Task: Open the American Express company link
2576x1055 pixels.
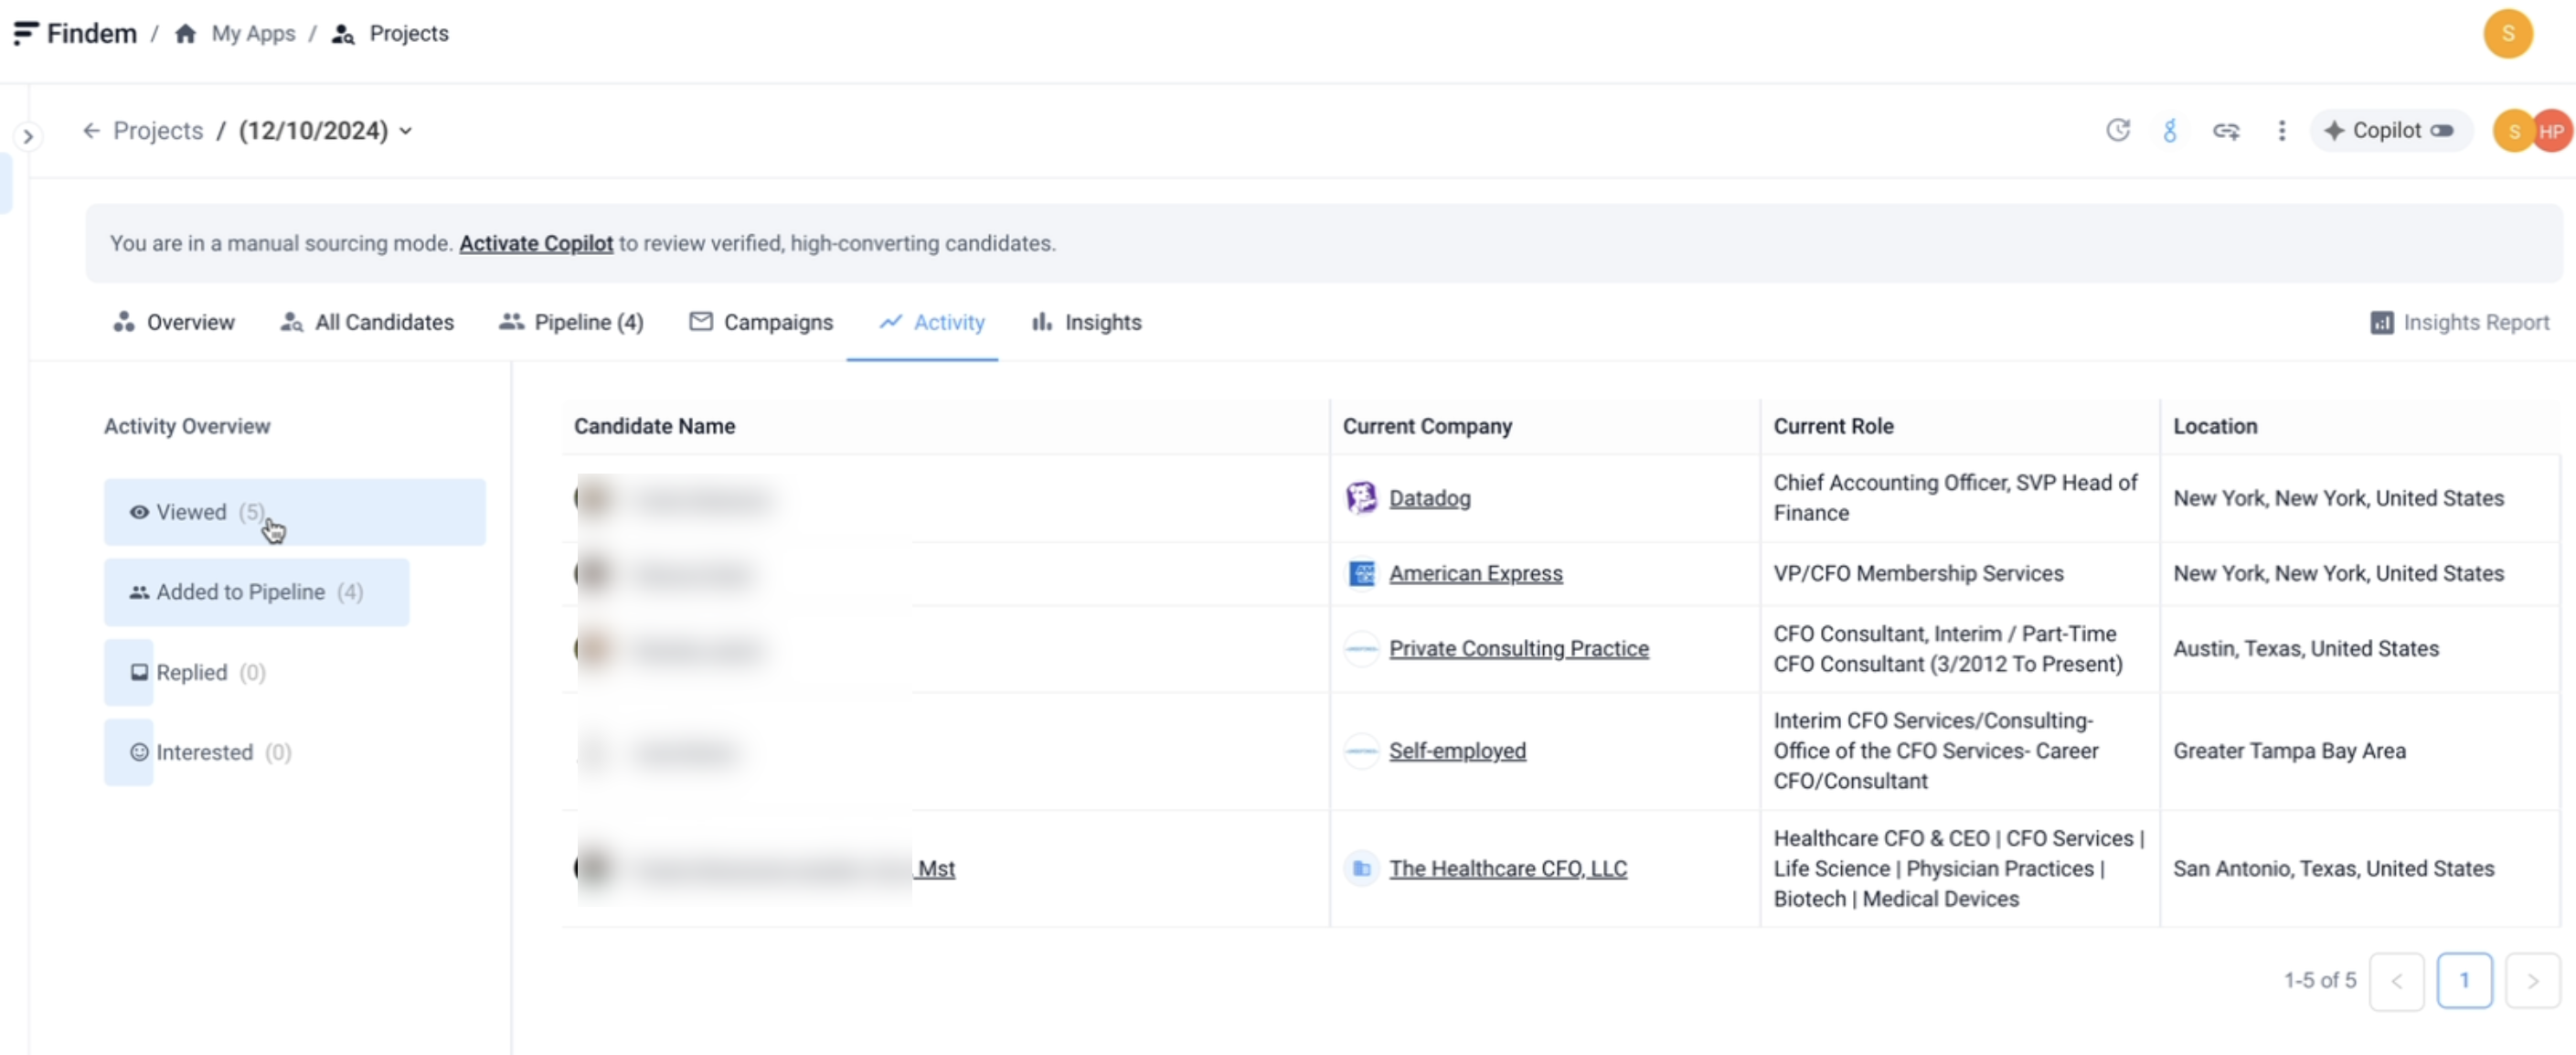Action: (1475, 574)
